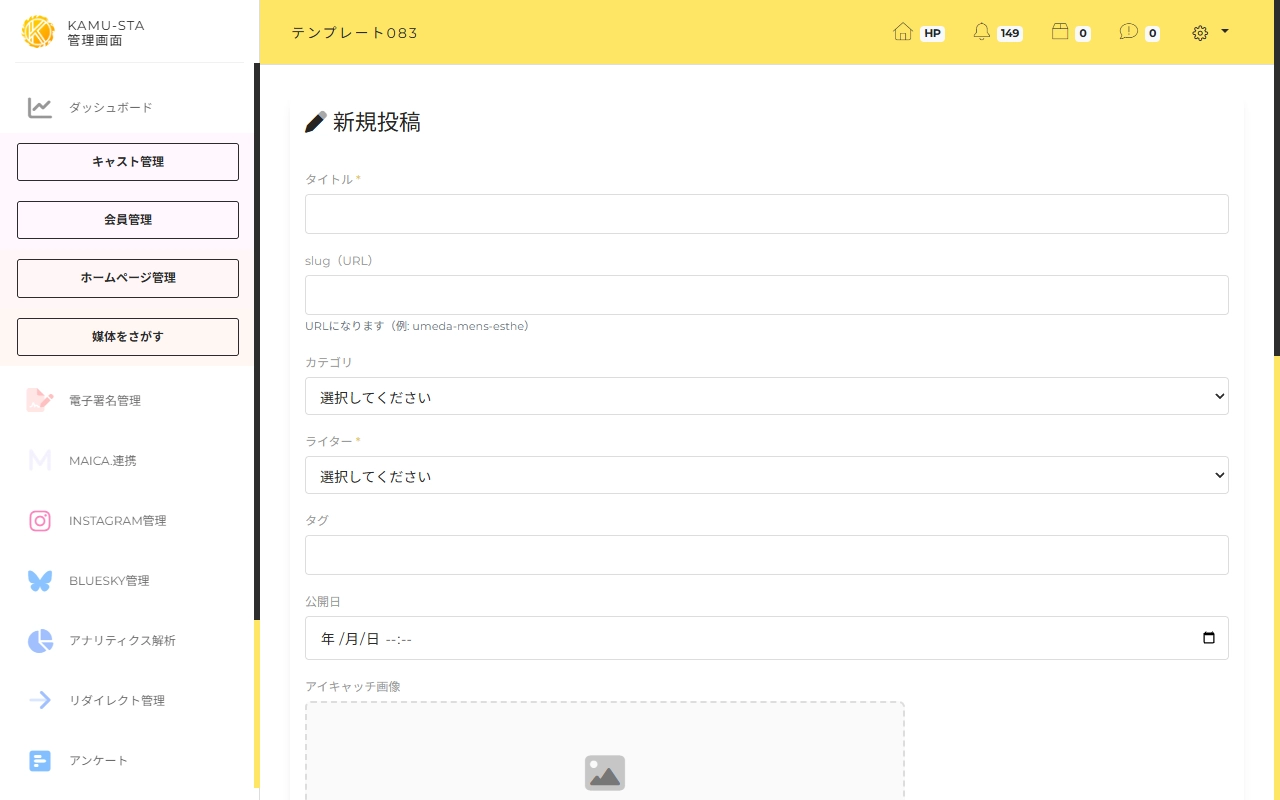The image size is (1280, 800).
Task: Open the 会員管理 section
Action: [x=128, y=220]
